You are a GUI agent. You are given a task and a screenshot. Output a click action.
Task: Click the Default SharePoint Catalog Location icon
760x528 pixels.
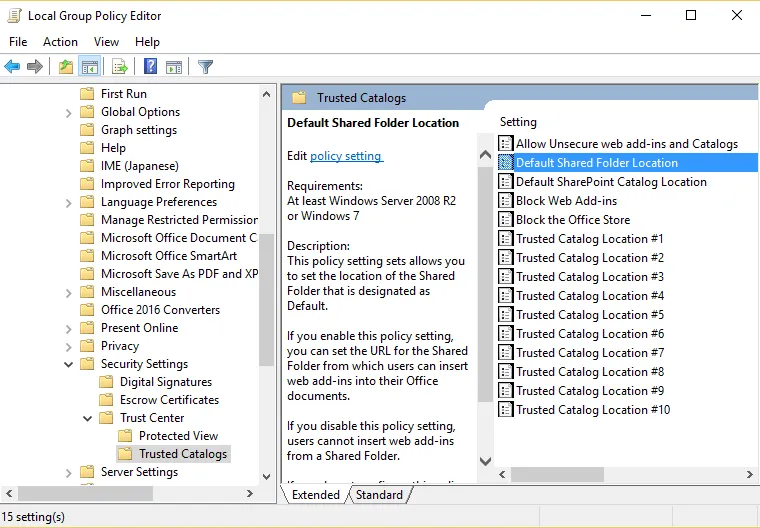tap(506, 182)
